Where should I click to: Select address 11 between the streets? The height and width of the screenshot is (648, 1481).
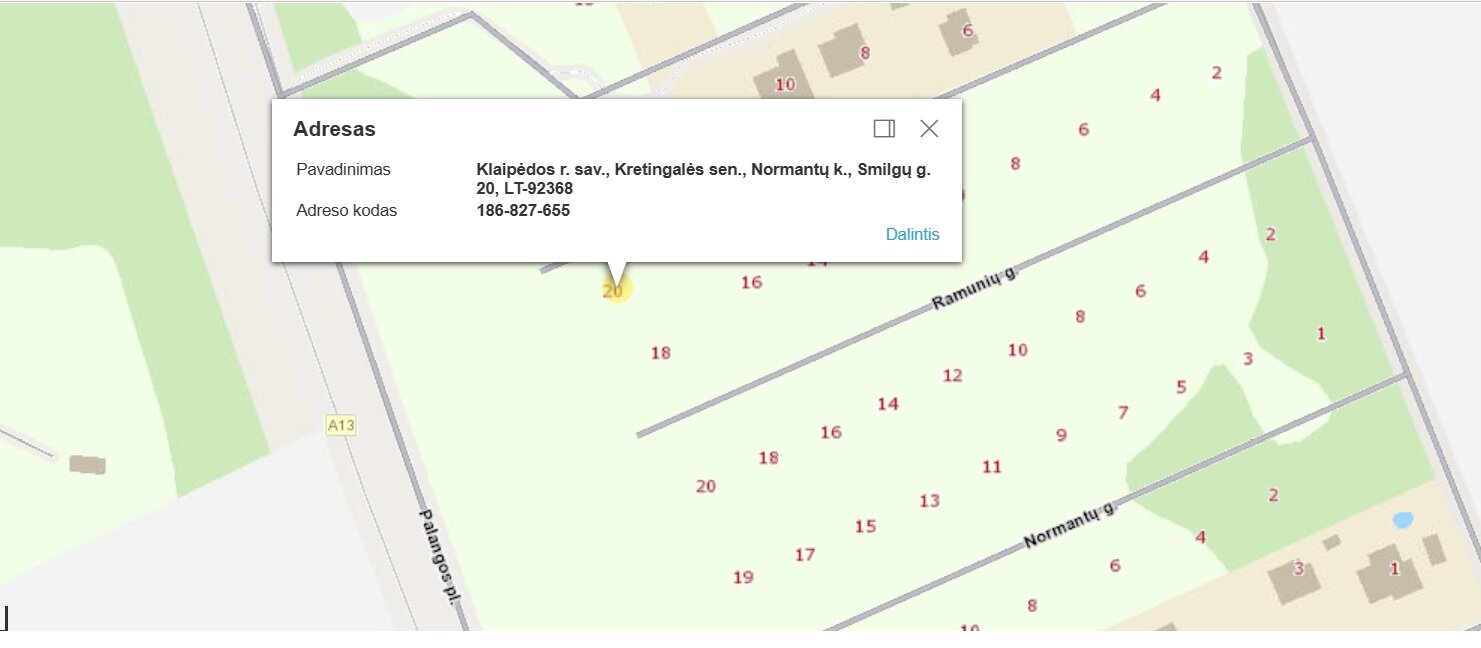point(991,467)
